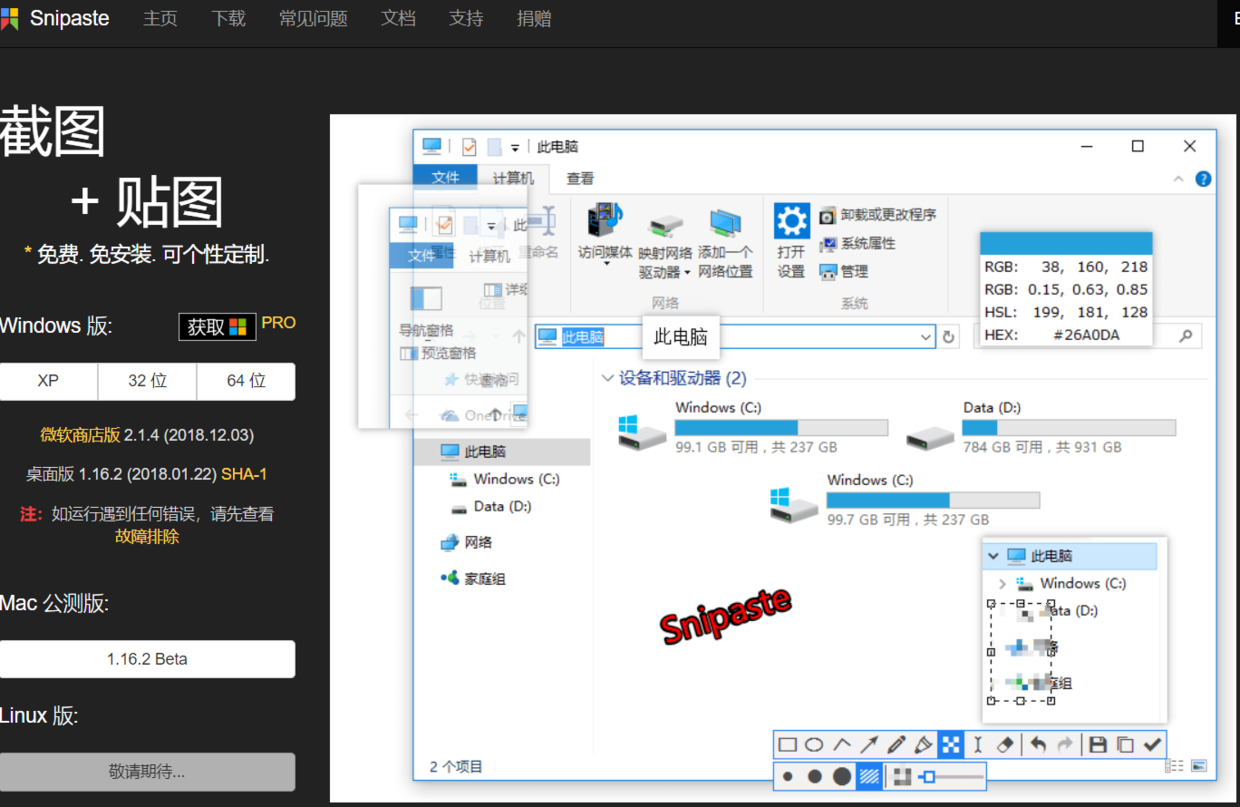
Task: Select the polyline tool in the Snipaste toolbar
Action: click(x=842, y=744)
